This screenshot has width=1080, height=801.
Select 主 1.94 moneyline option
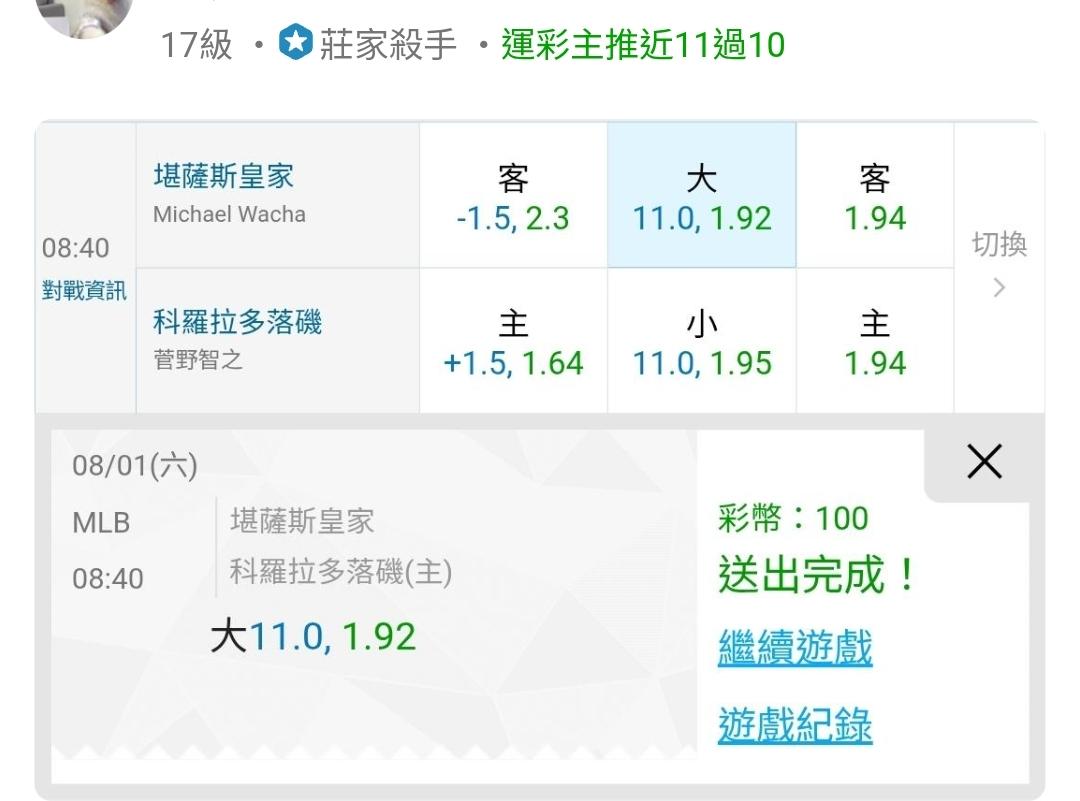click(875, 341)
